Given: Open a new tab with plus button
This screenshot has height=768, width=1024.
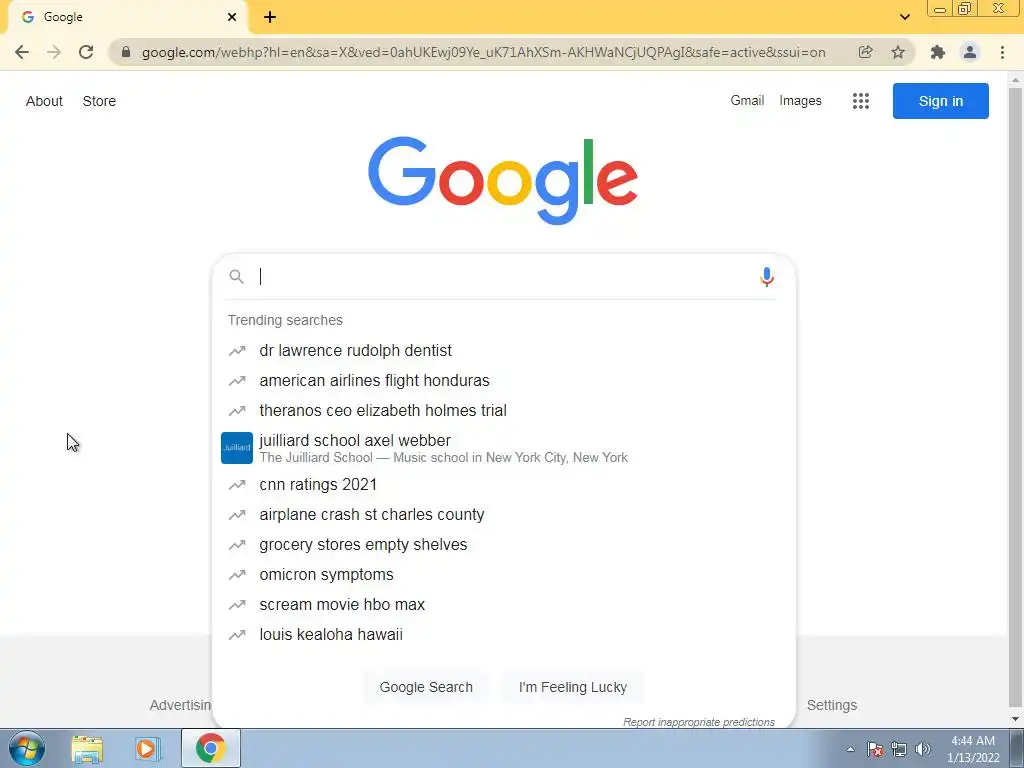Looking at the screenshot, I should [x=270, y=17].
